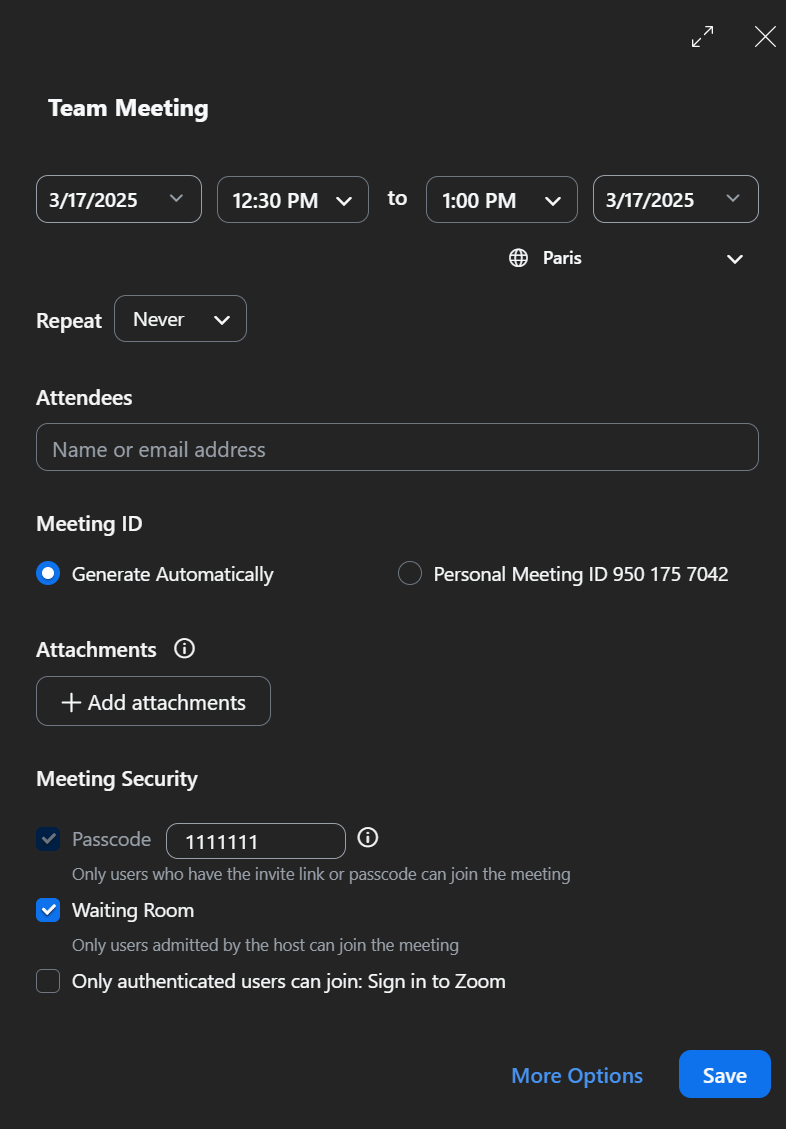The width and height of the screenshot is (786, 1129).
Task: Enable authenticated users only joining
Action: click(x=47, y=981)
